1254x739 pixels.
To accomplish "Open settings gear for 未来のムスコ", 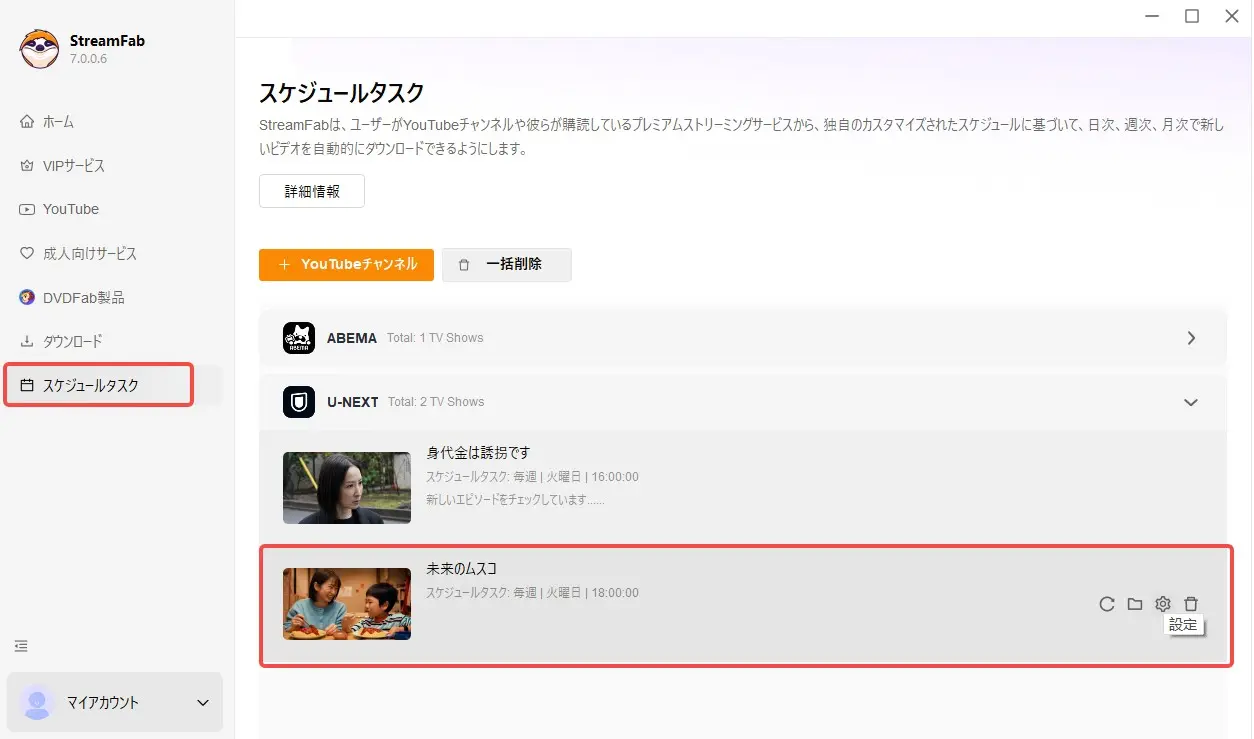I will 1162,604.
